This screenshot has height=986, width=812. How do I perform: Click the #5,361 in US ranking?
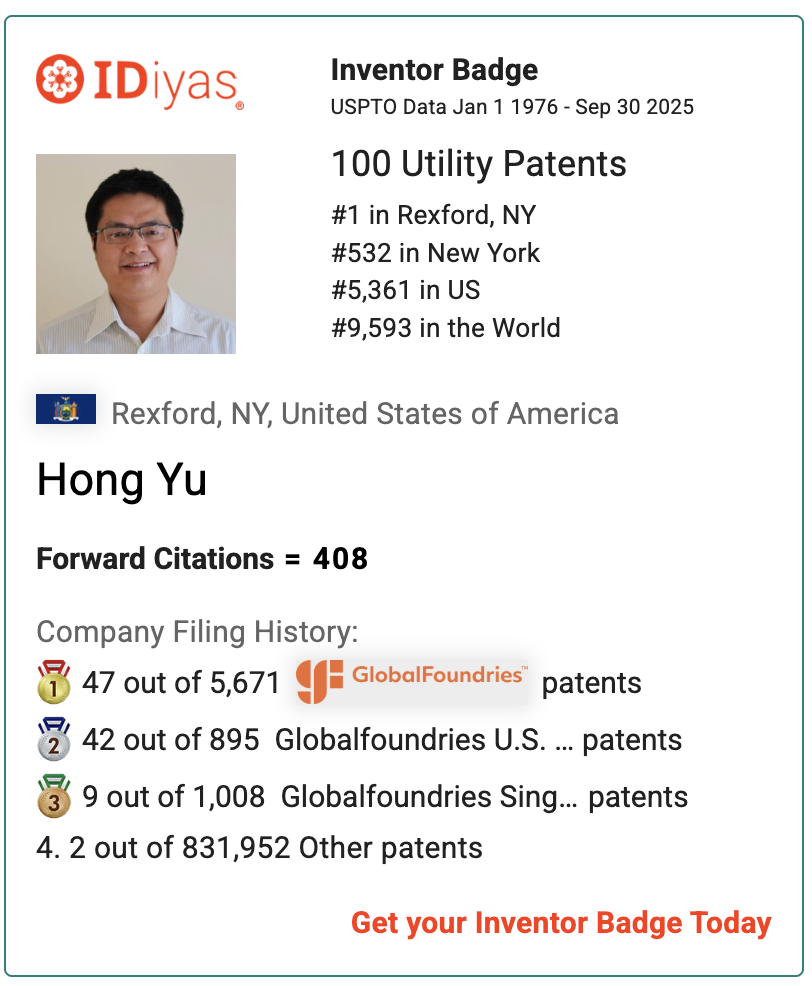405,290
